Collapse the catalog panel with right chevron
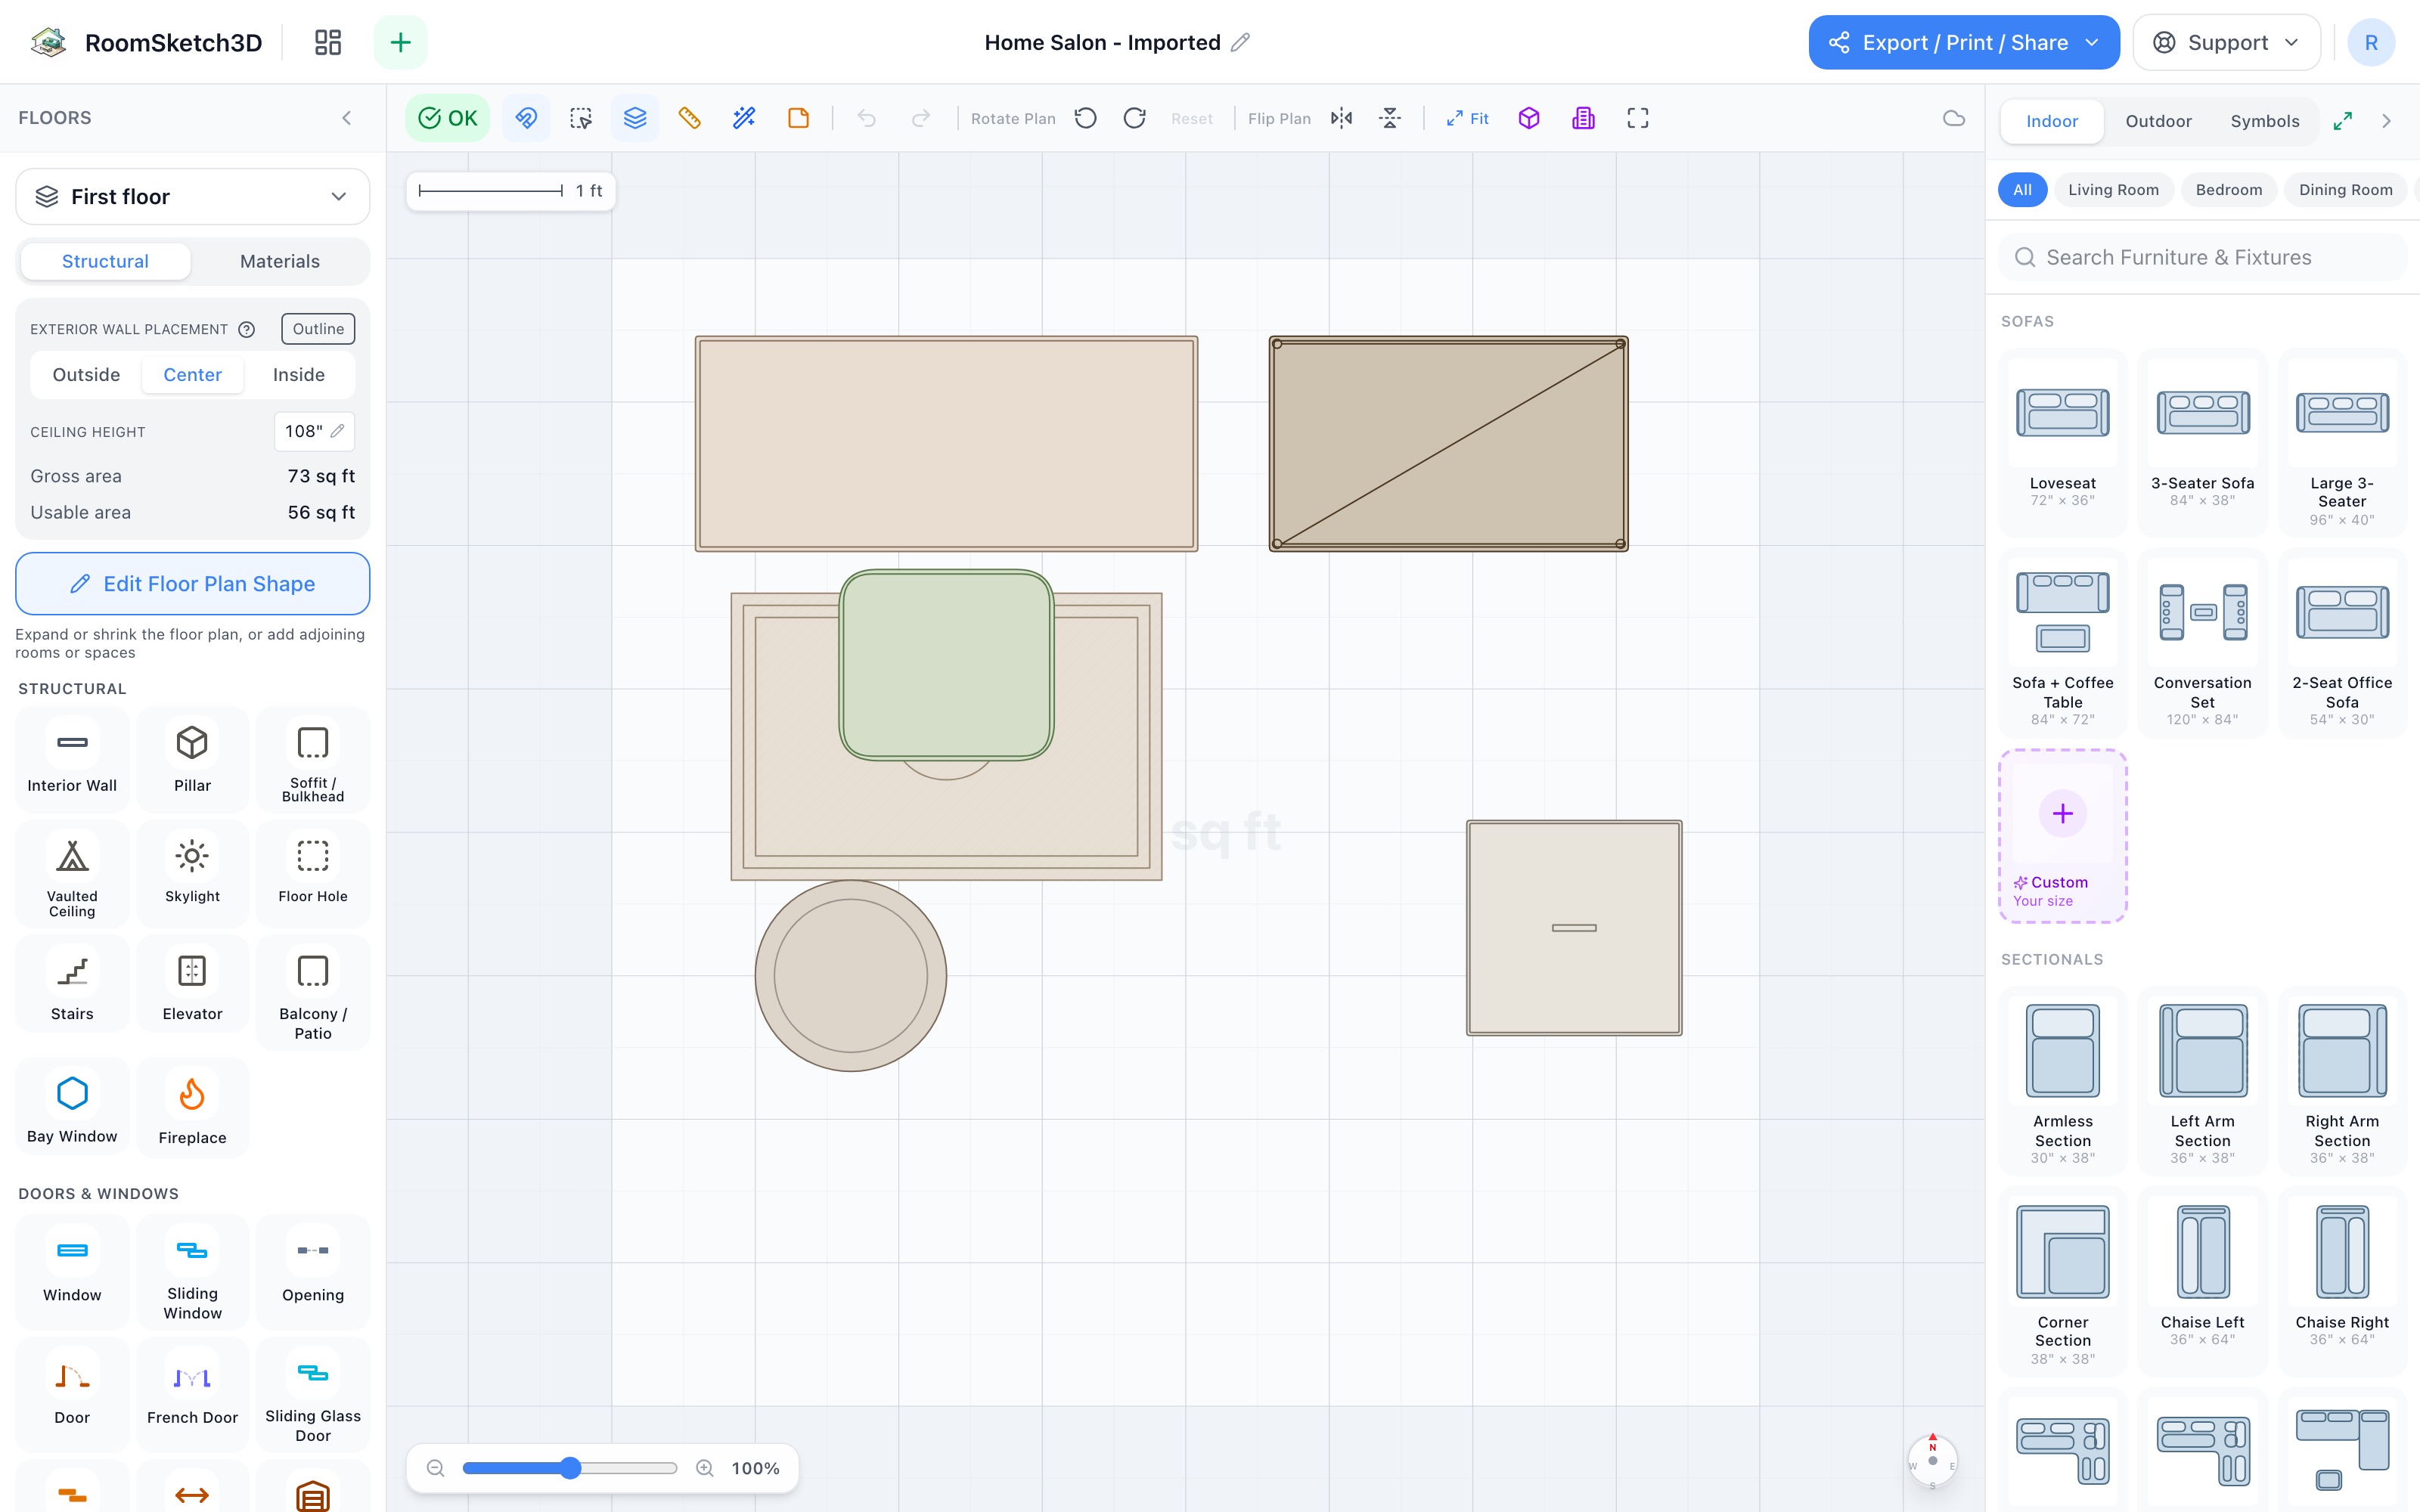Image resolution: width=2420 pixels, height=1512 pixels. (2387, 121)
